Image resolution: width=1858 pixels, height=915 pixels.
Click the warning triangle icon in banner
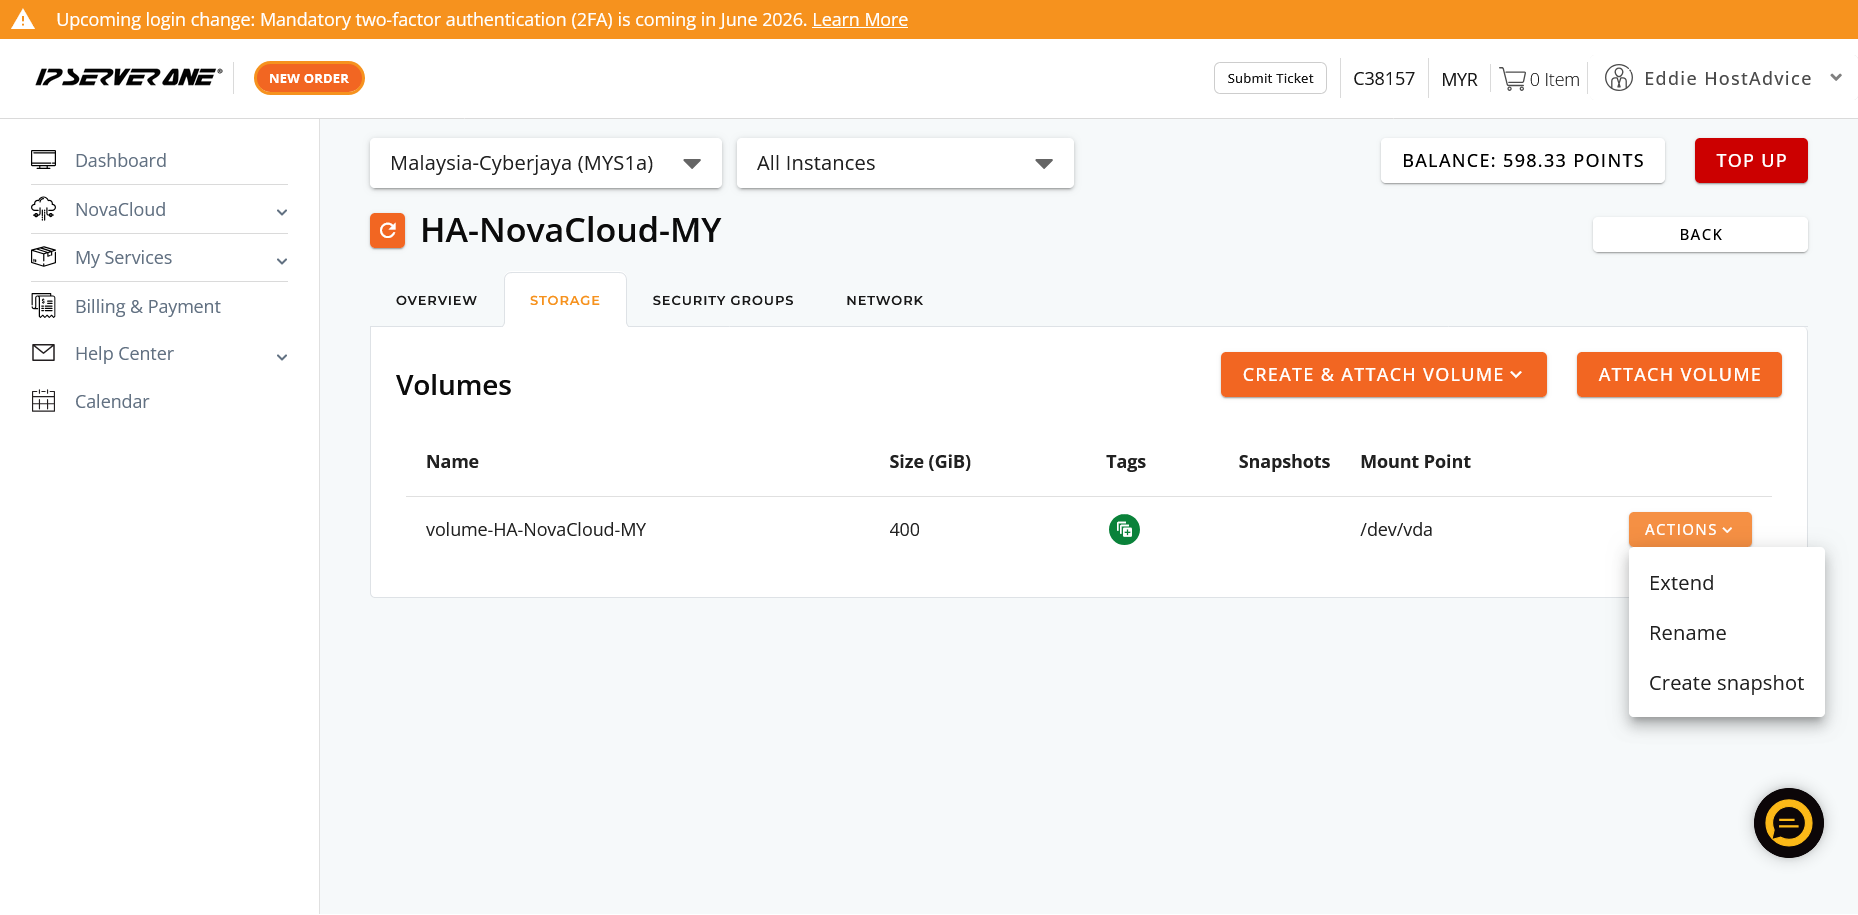[x=23, y=19]
